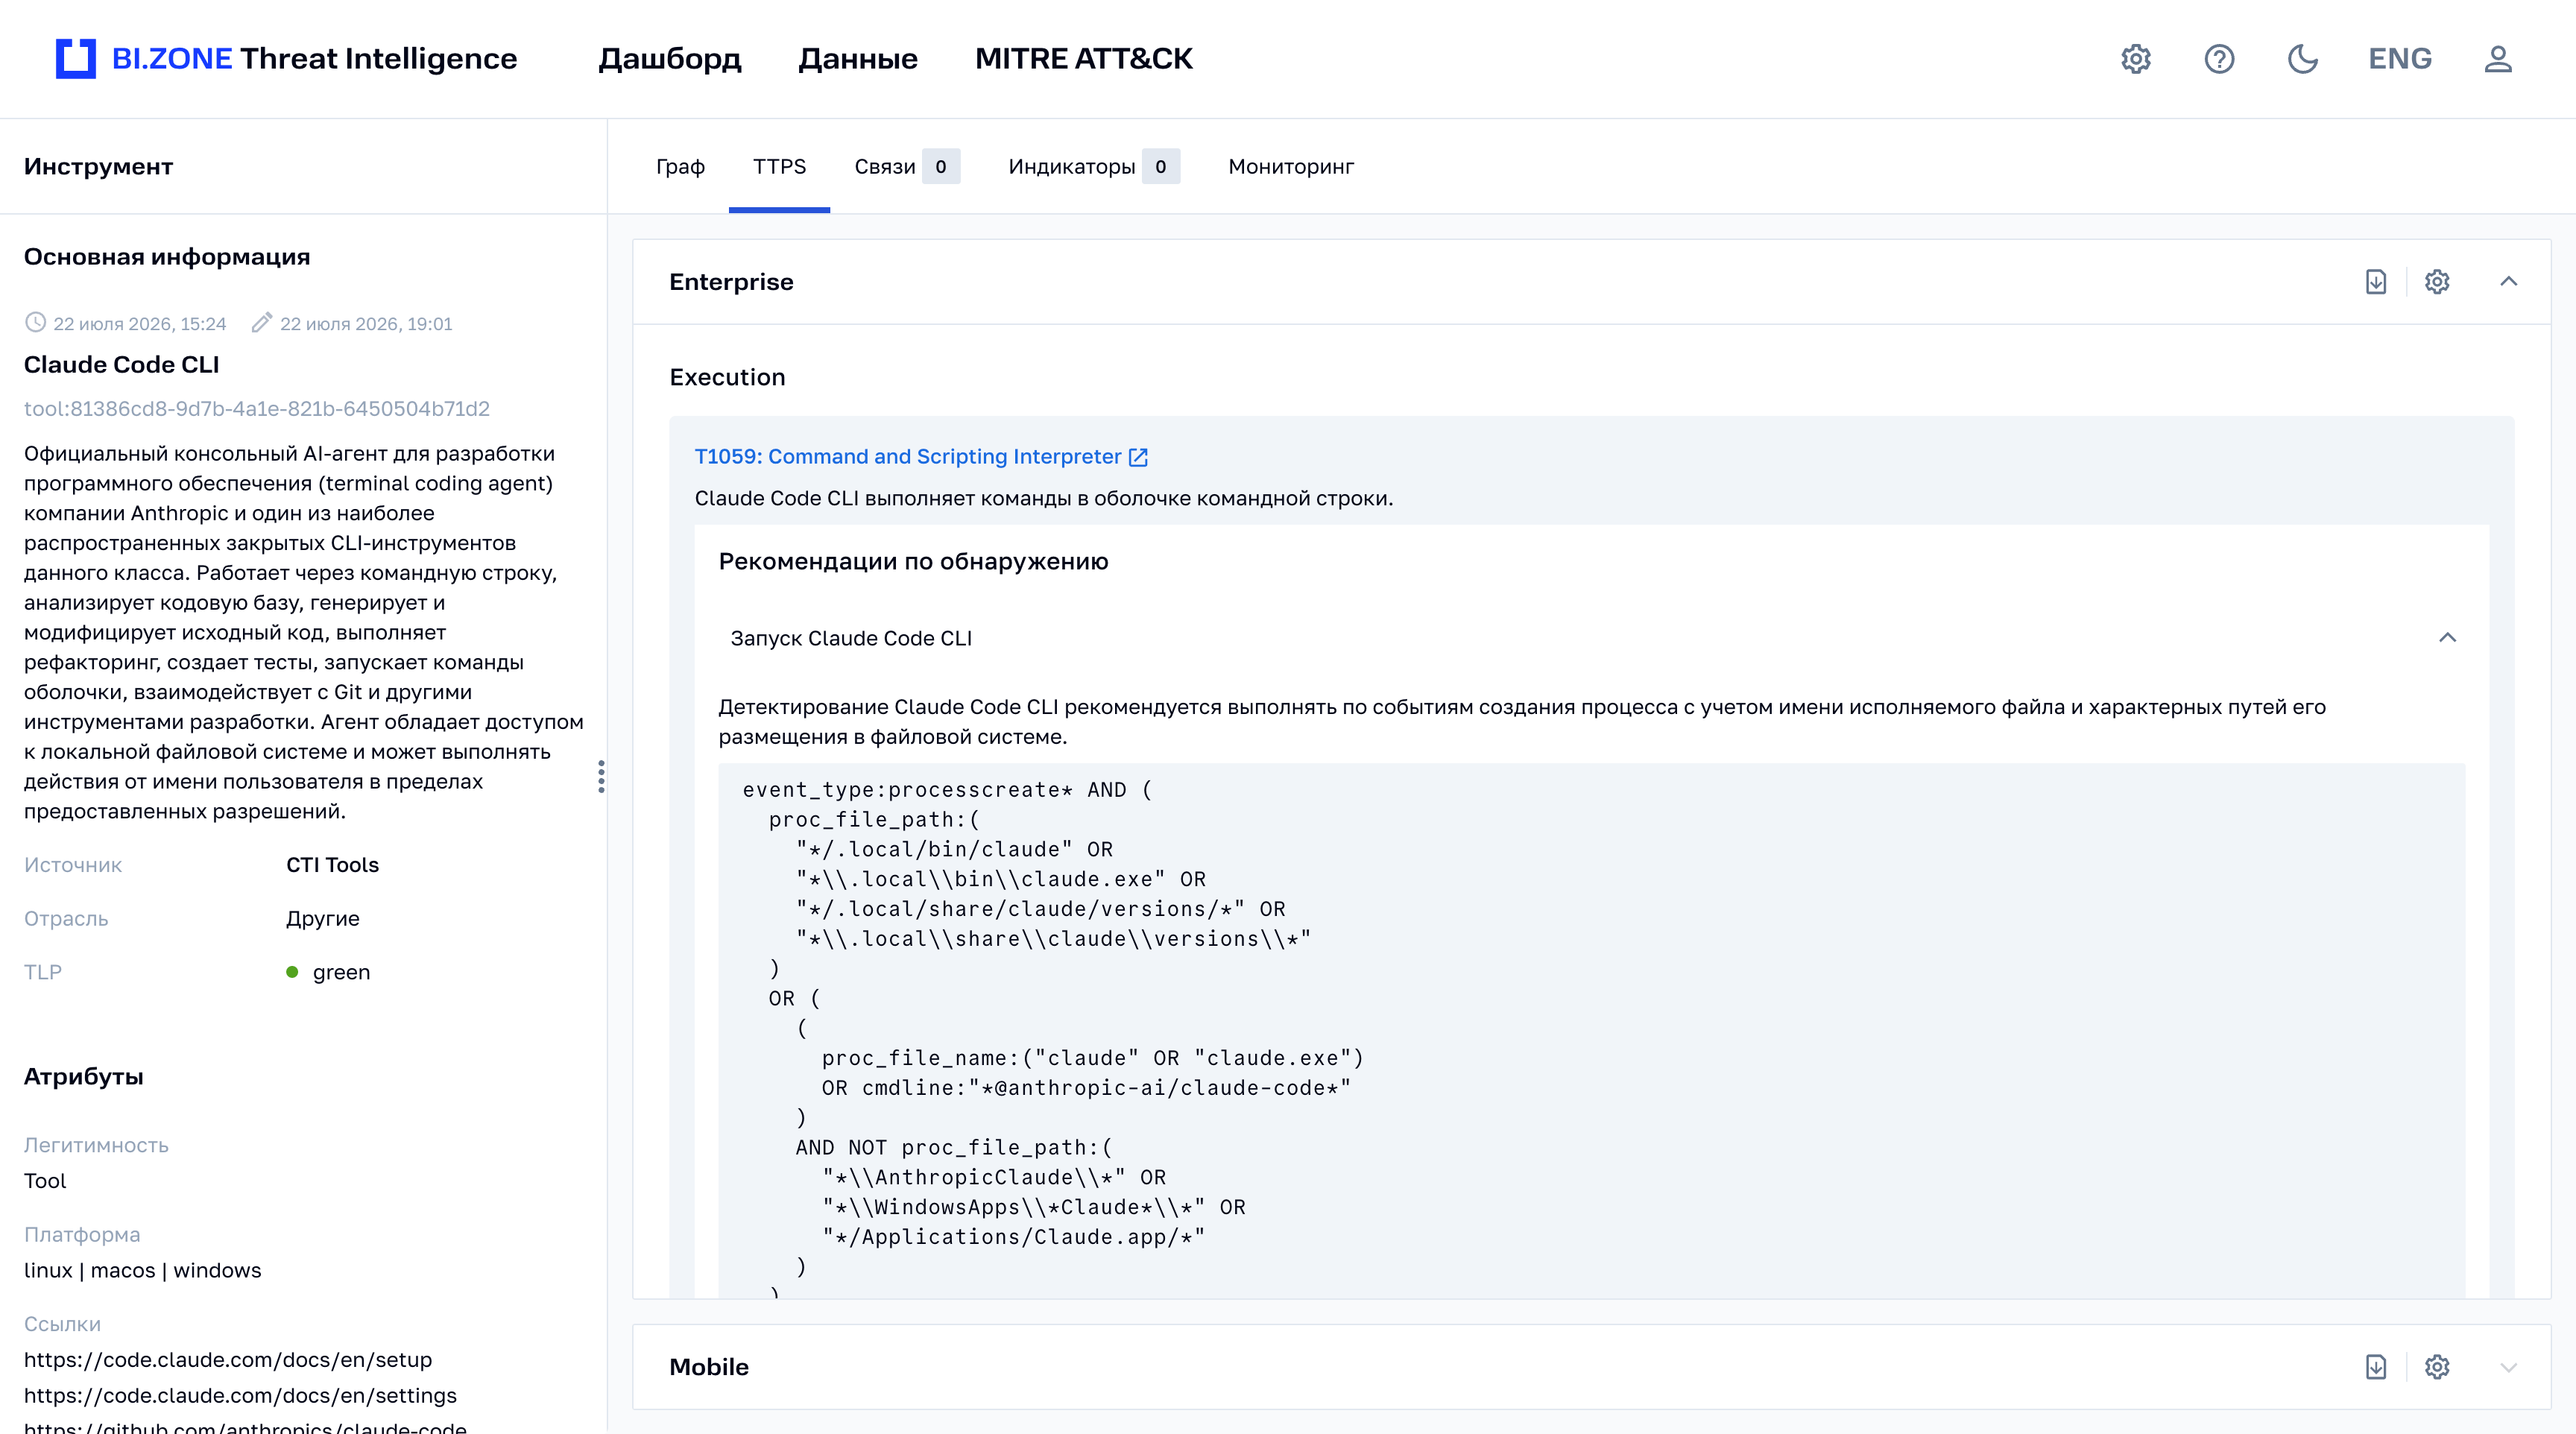Collapse the Enterprise section chevron
Screen dimensions: 2576x1434
click(x=2509, y=282)
